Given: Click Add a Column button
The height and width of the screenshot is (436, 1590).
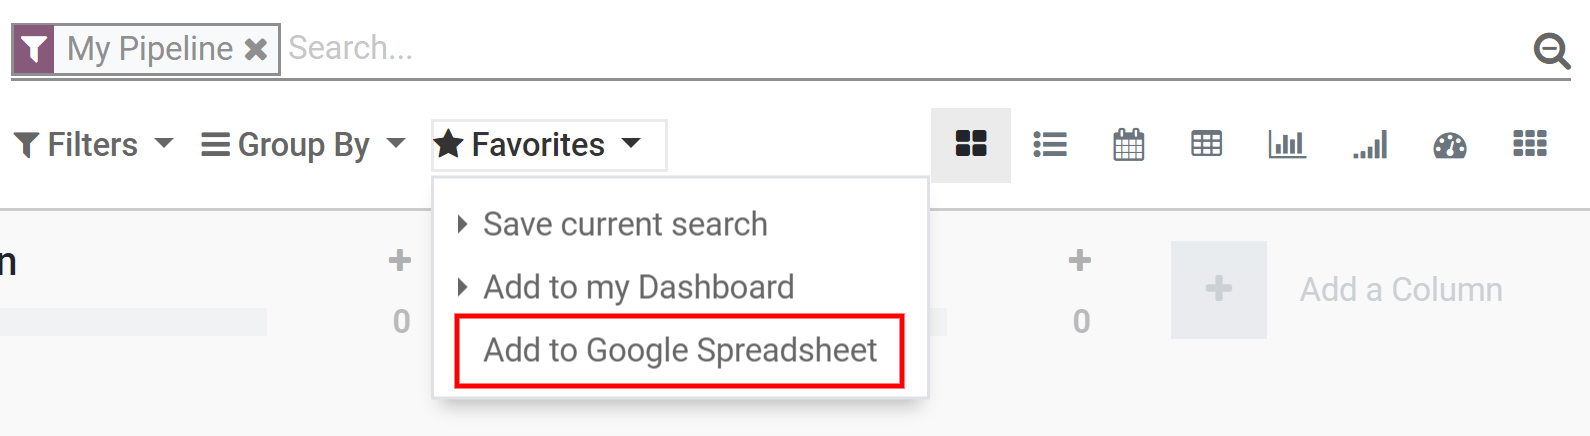Looking at the screenshot, I should [x=1400, y=290].
